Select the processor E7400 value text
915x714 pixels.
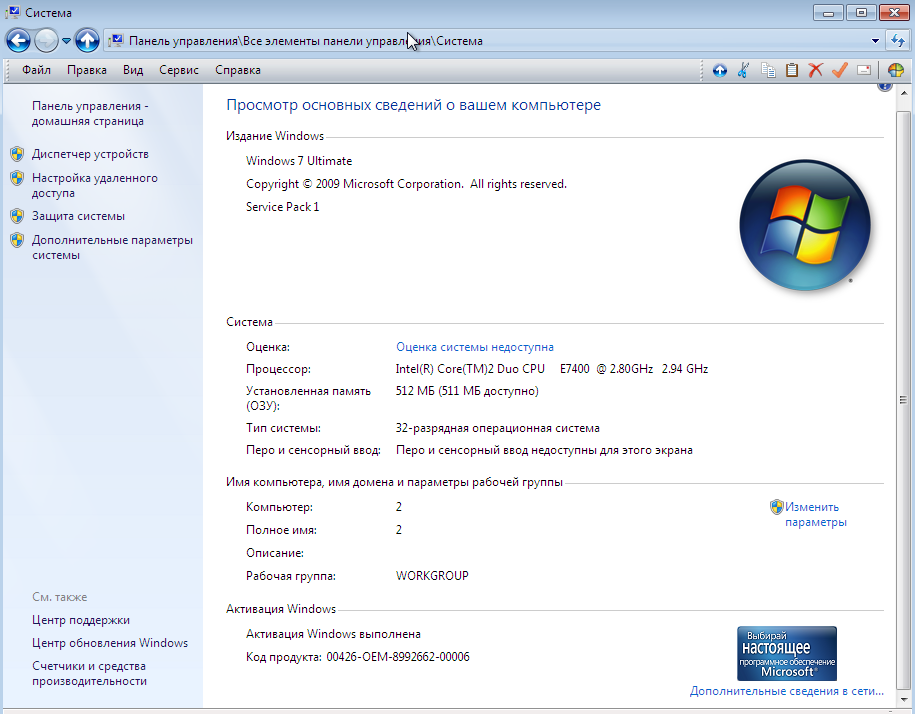click(x=551, y=369)
